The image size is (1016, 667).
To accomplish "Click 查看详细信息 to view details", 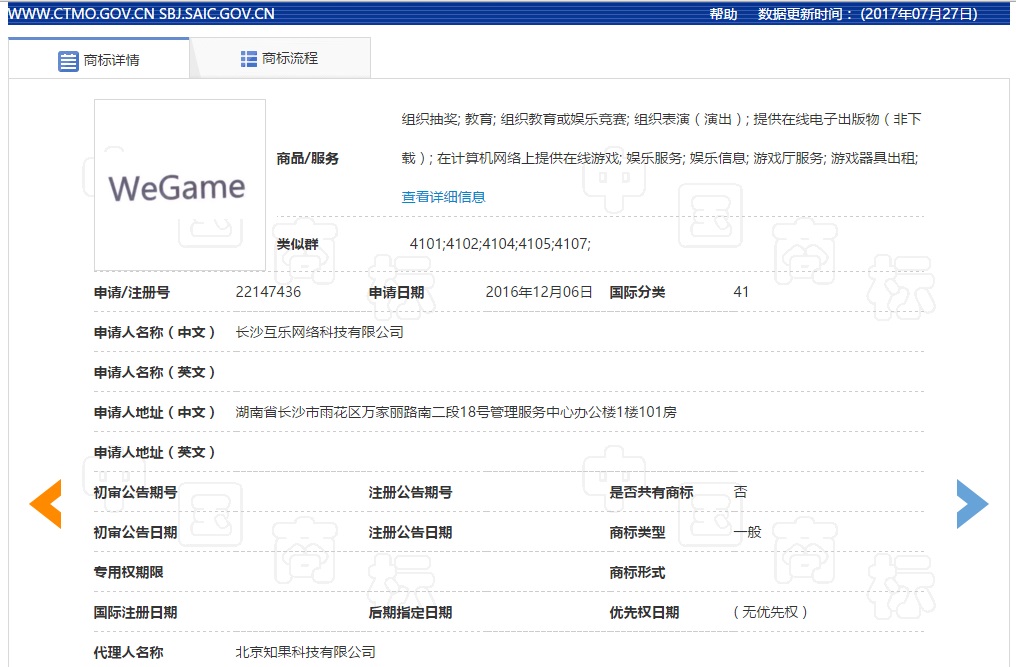I will (x=443, y=197).
